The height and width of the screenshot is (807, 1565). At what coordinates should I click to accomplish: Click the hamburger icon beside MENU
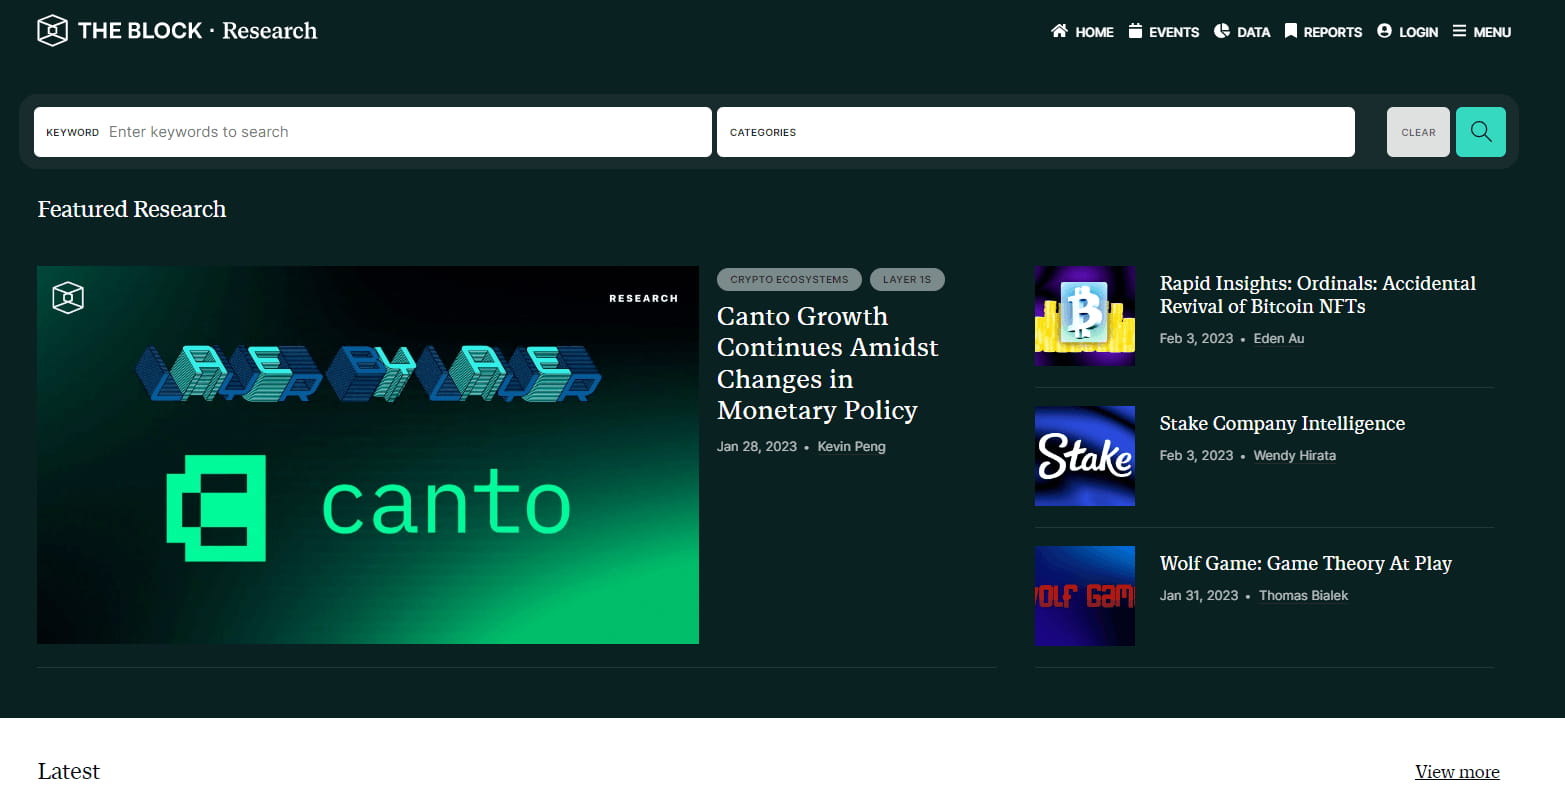coord(1459,31)
